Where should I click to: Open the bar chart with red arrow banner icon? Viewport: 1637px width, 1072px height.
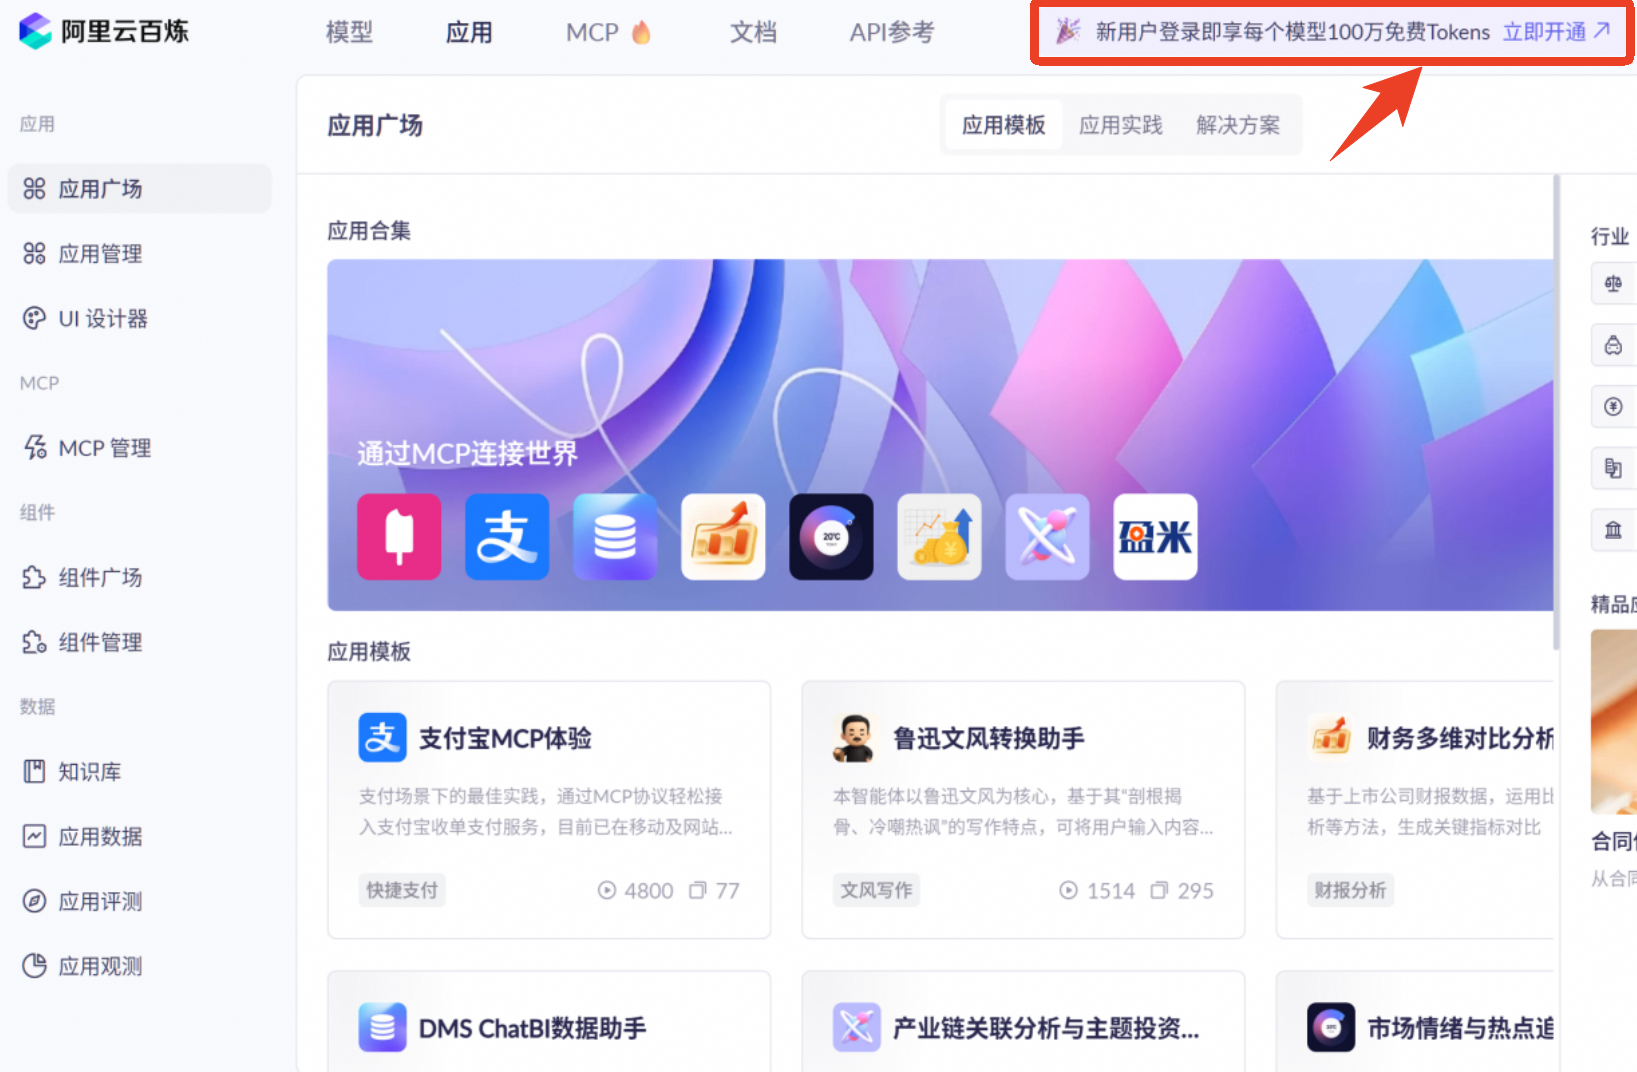click(x=723, y=537)
